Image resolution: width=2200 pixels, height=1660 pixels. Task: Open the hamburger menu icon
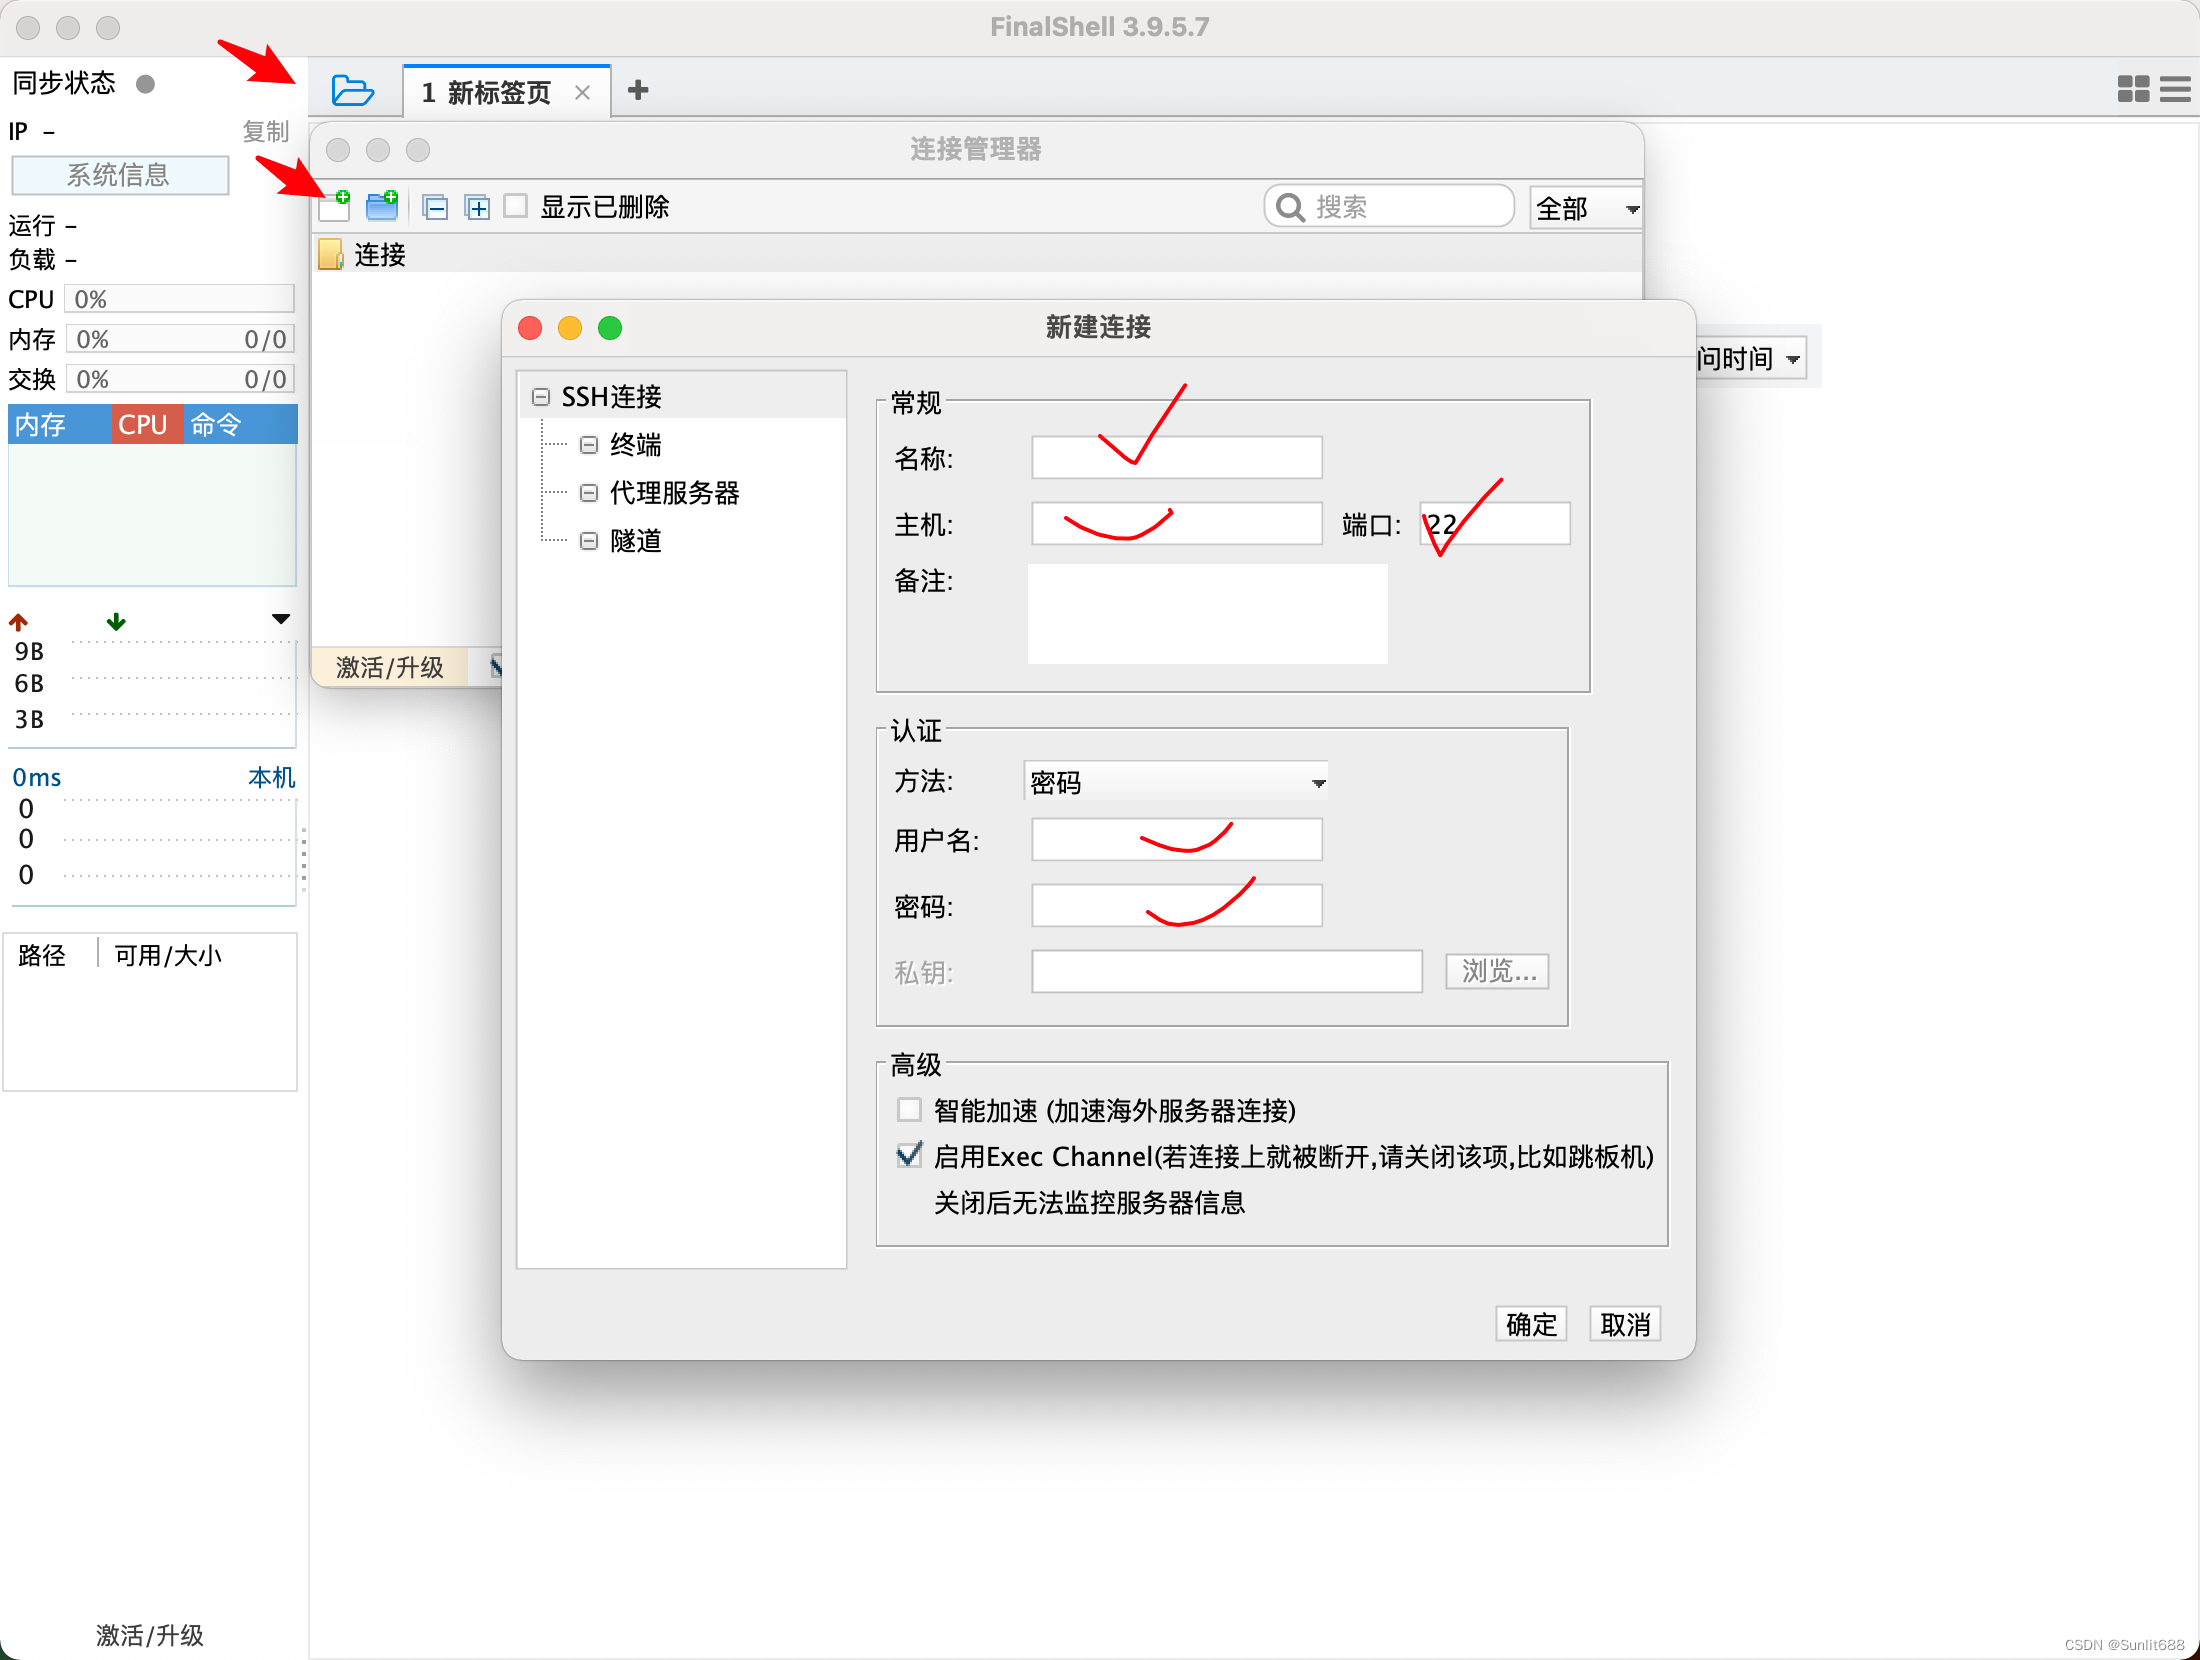click(2175, 89)
